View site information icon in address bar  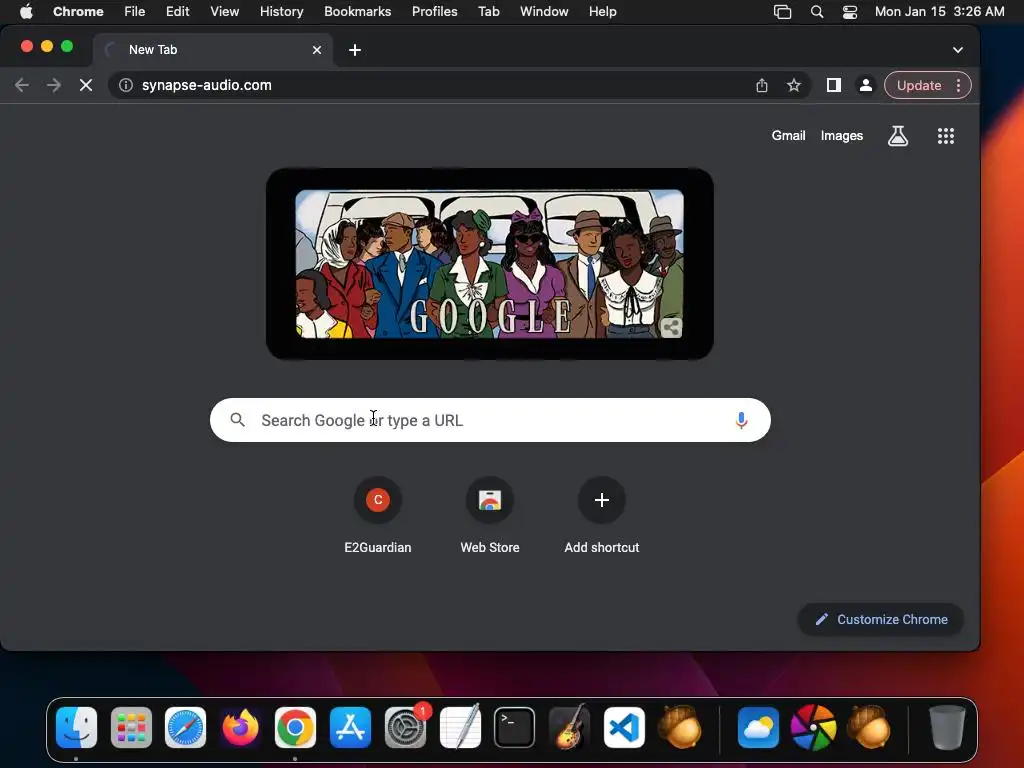pyautogui.click(x=126, y=85)
